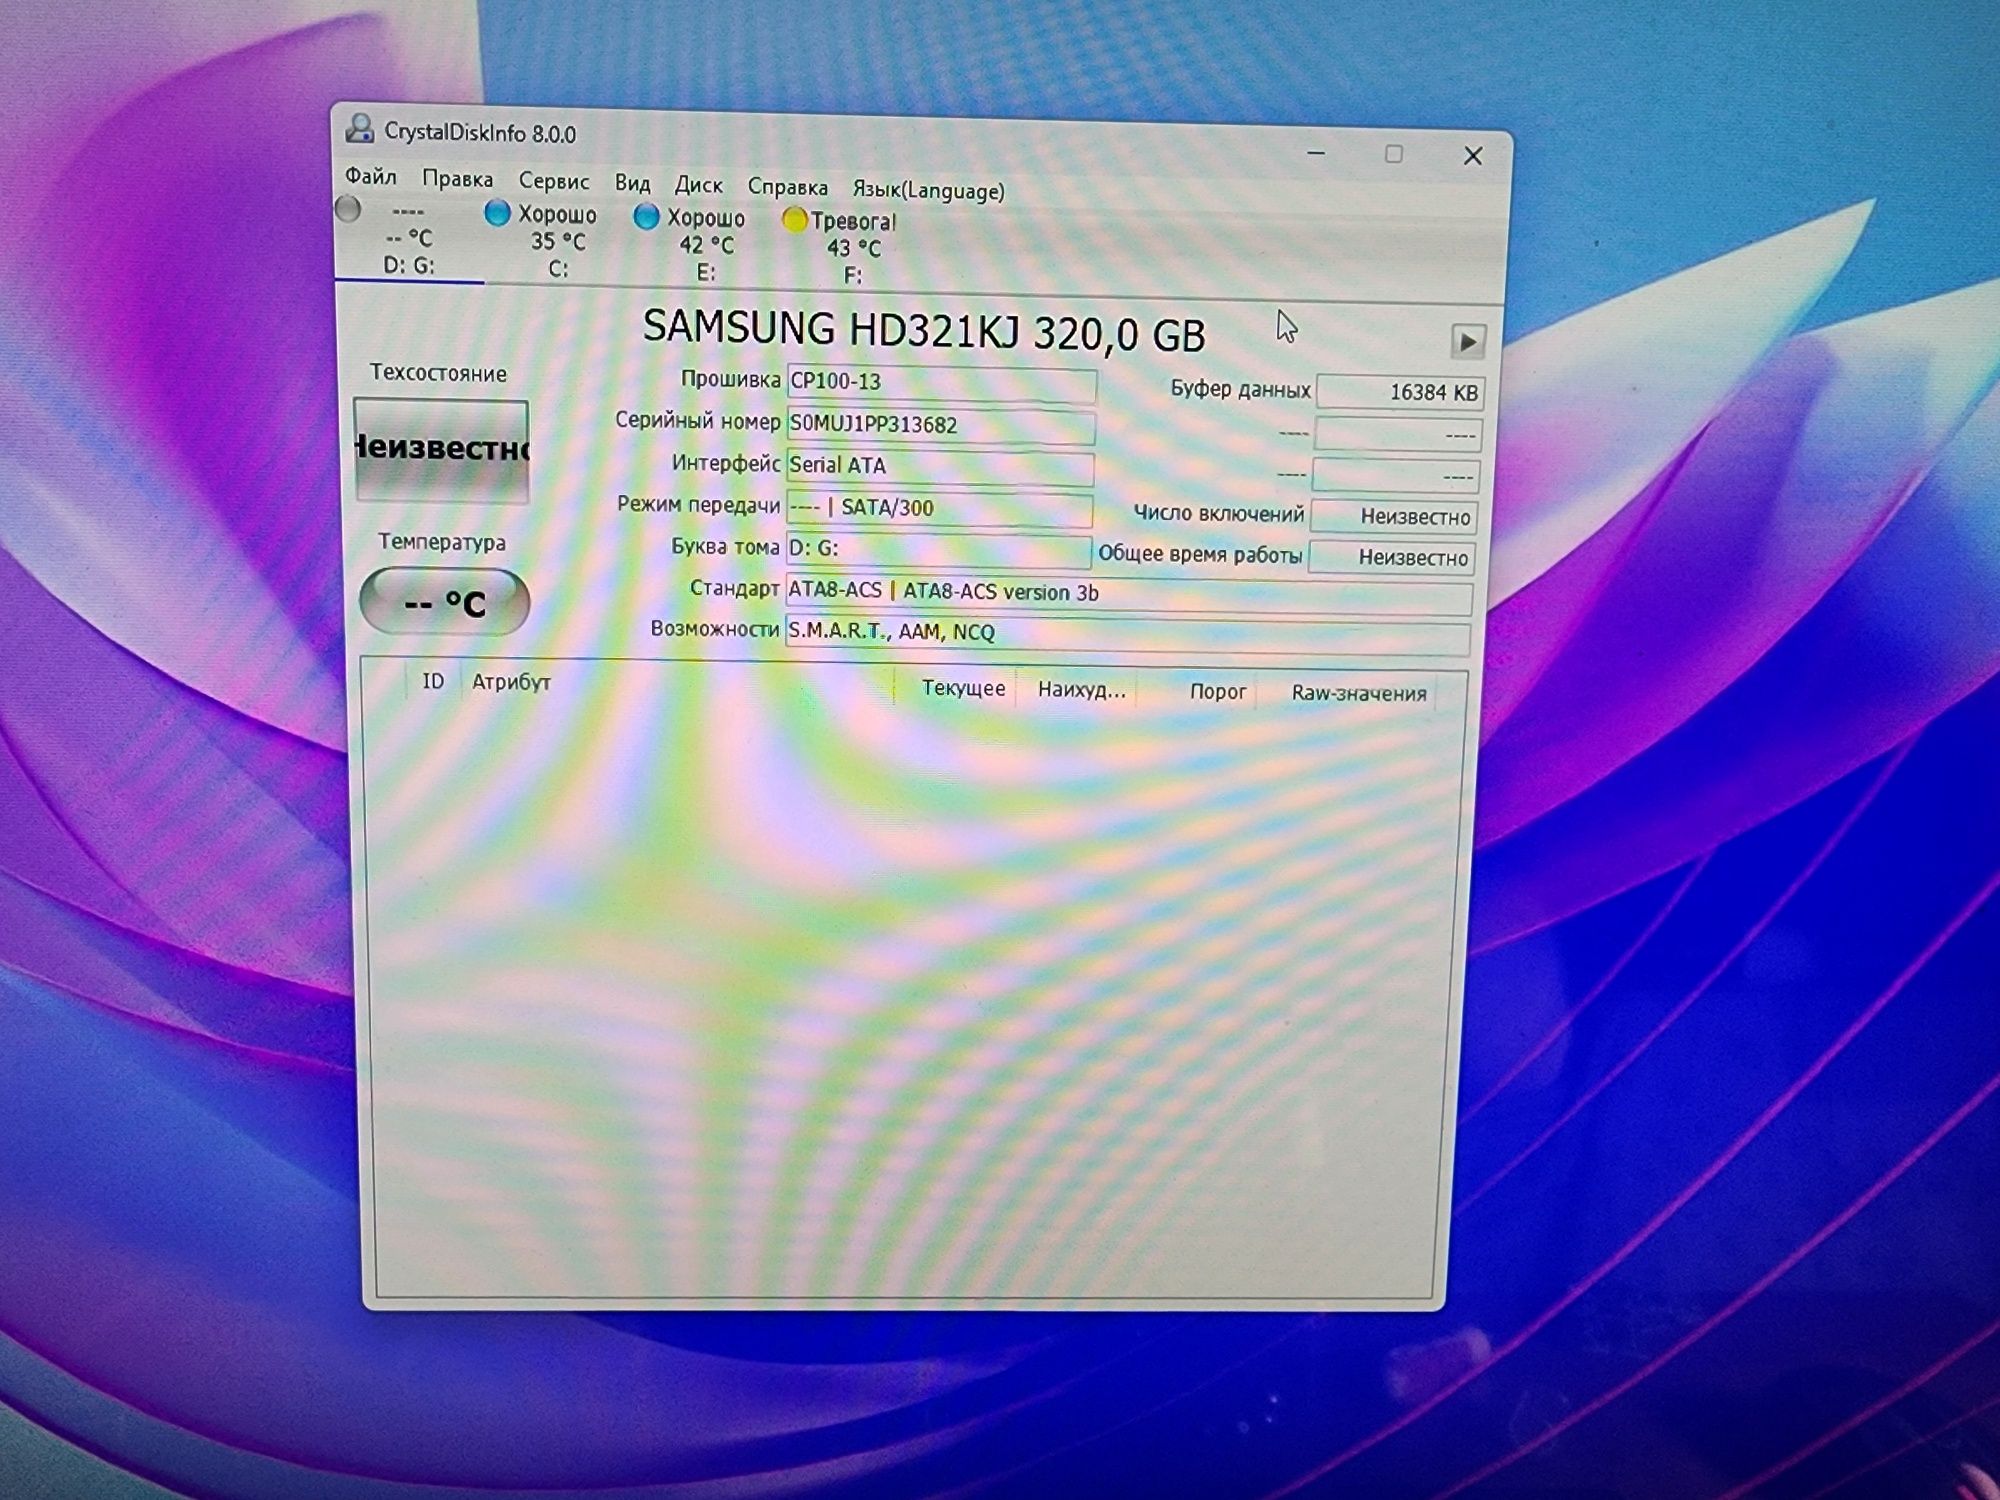The height and width of the screenshot is (1500, 2000).
Task: Open the Диск menu
Action: (698, 185)
